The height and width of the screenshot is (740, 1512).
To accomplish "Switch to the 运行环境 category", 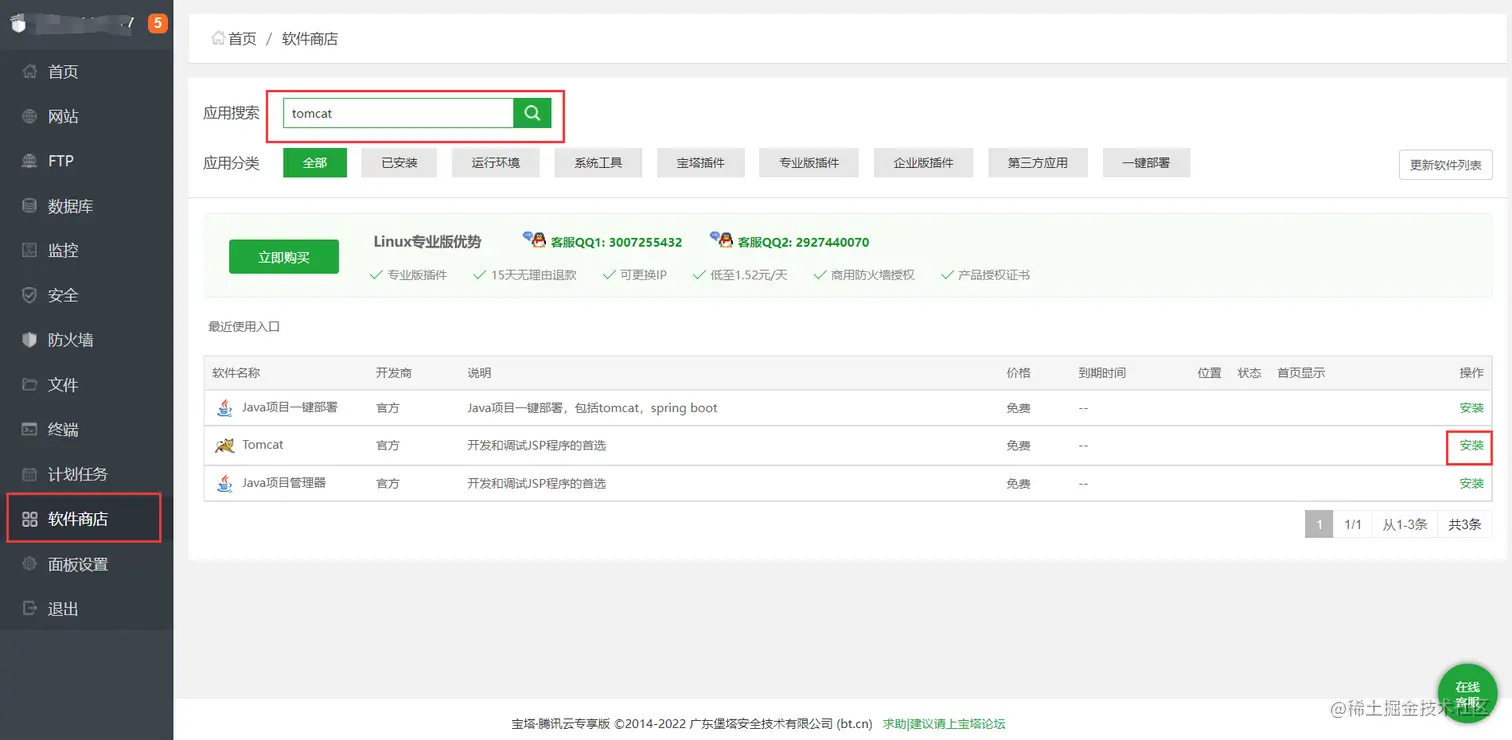I will pos(496,163).
